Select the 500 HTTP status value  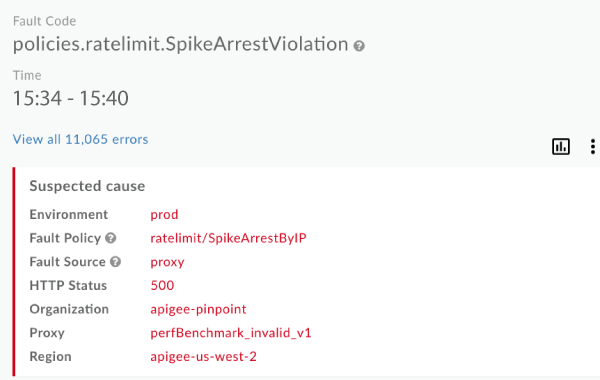click(x=162, y=285)
